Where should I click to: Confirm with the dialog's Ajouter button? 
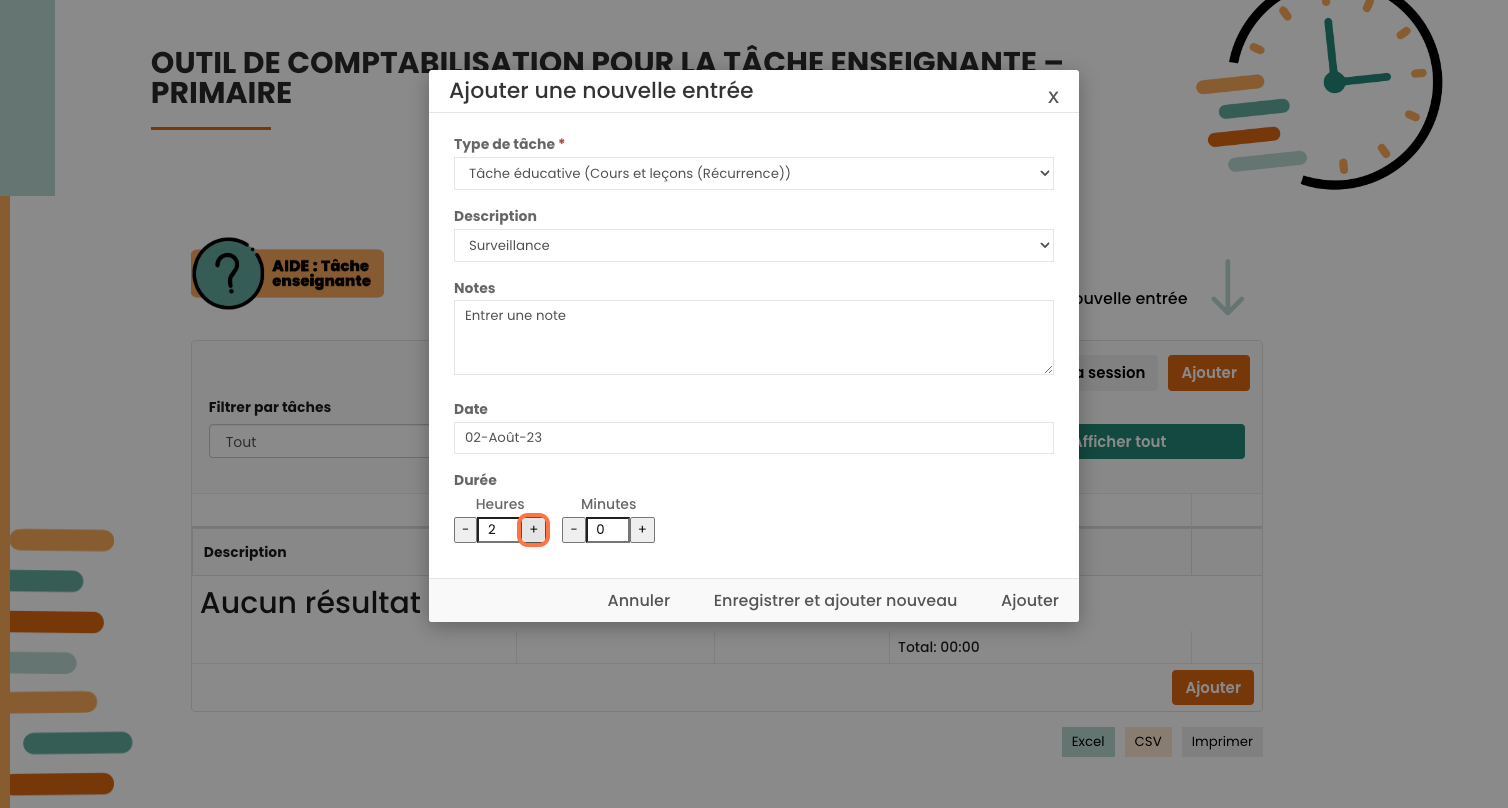pyautogui.click(x=1029, y=600)
